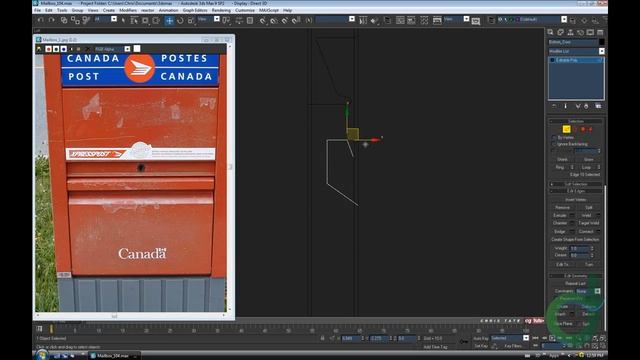The height and width of the screenshot is (360, 640).
Task: Toggle Window/Crossing selection icon
Action: point(156,20)
